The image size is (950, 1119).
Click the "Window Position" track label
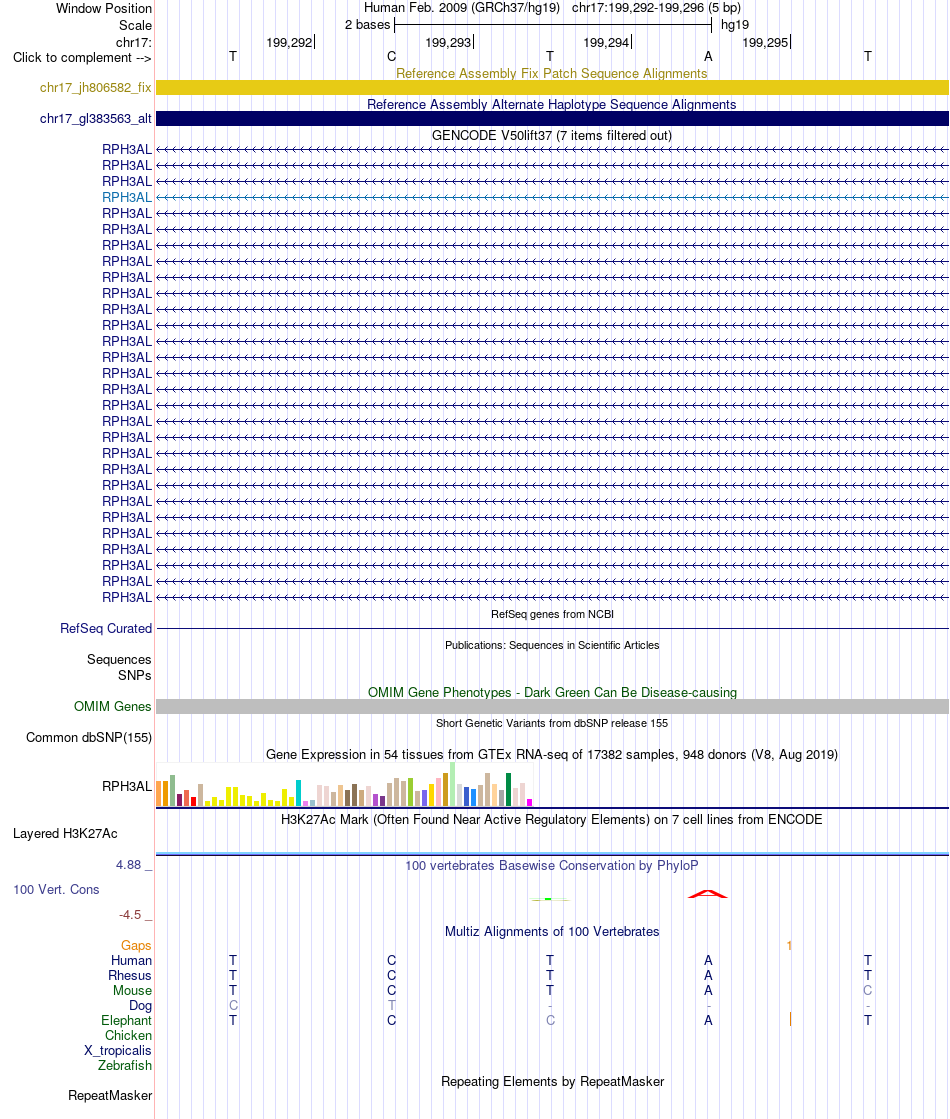pos(103,9)
